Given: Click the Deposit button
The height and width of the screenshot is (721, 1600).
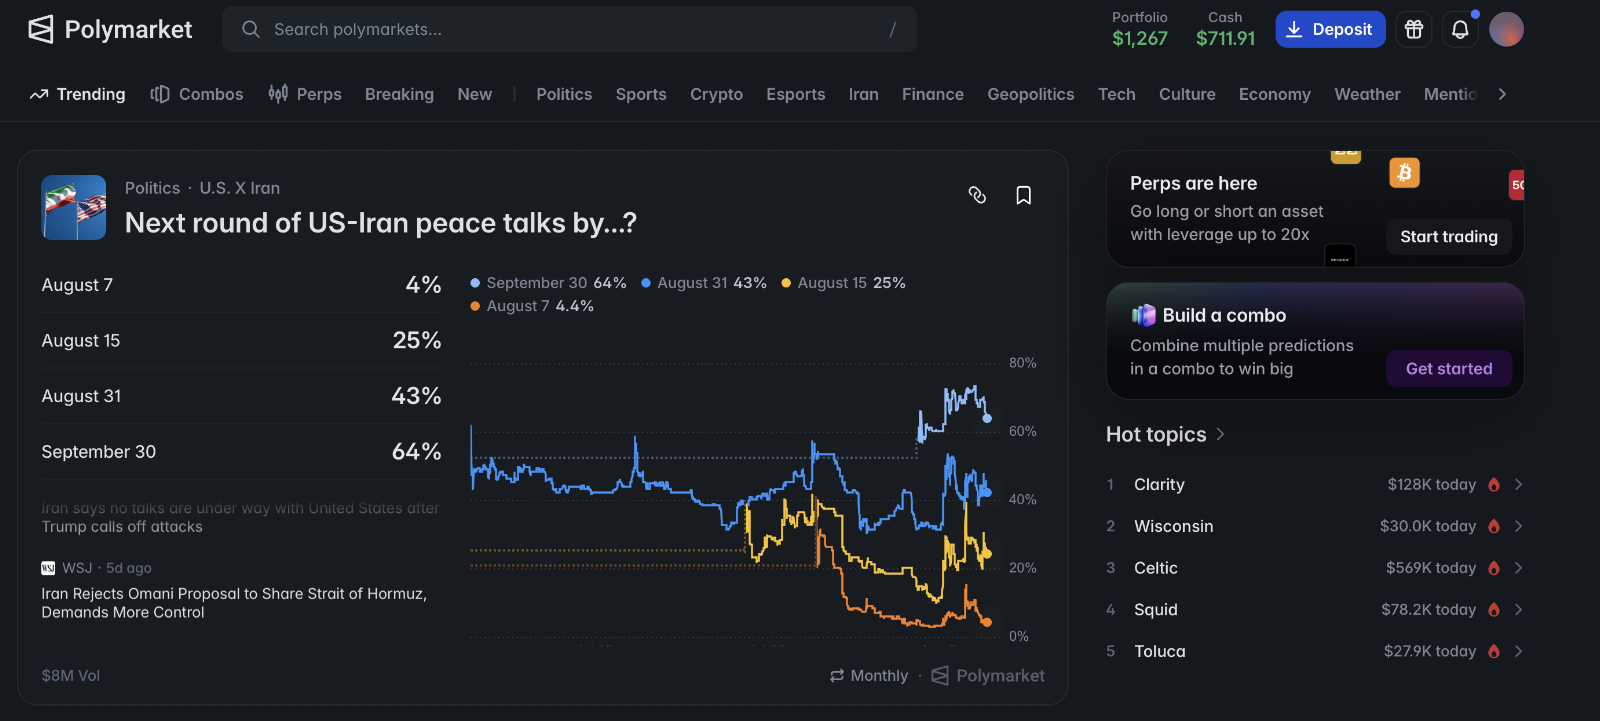Looking at the screenshot, I should 1330,30.
